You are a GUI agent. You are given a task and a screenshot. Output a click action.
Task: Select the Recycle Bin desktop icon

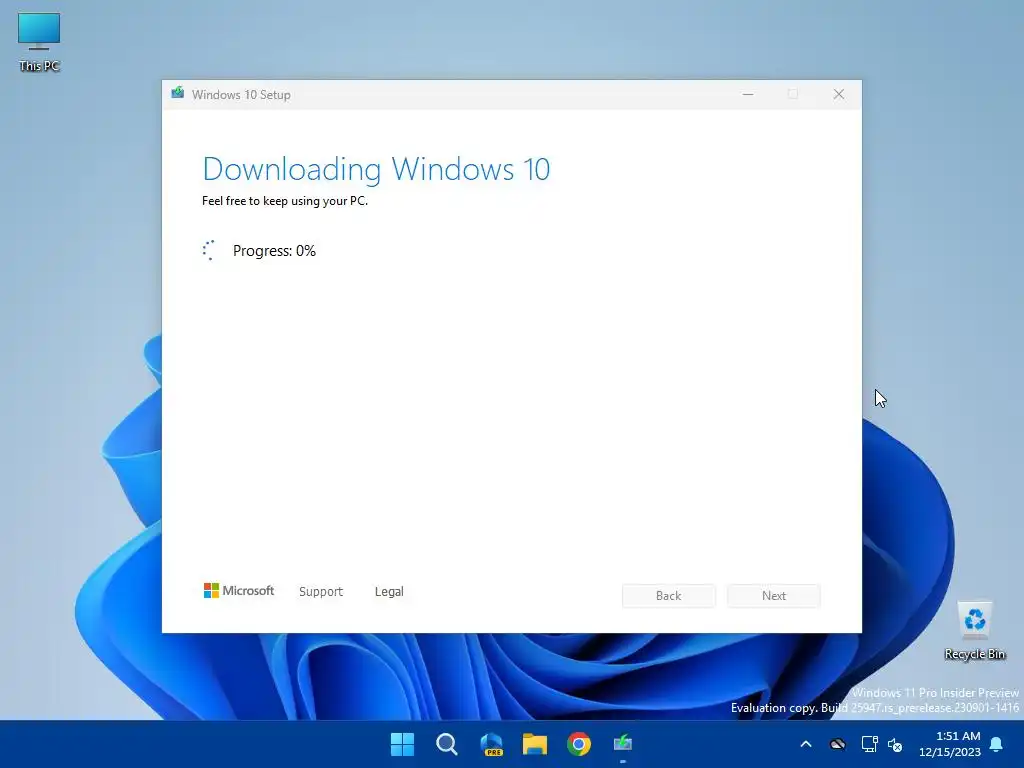(974, 631)
